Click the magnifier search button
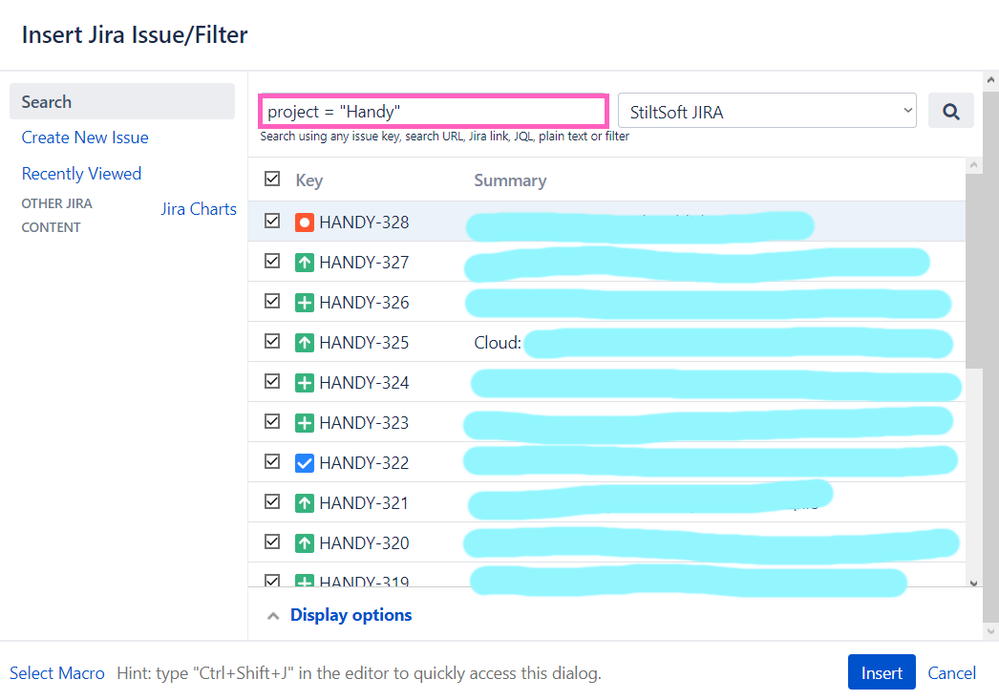This screenshot has height=700, width=999. [x=951, y=111]
